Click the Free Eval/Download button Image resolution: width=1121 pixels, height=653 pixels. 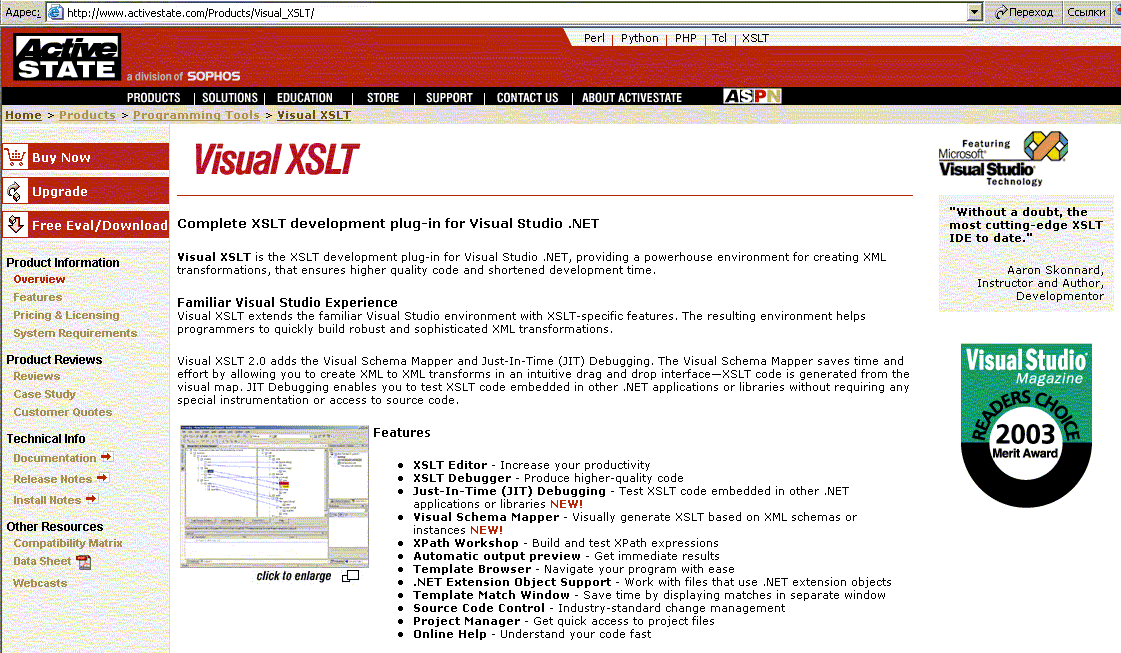[86, 225]
